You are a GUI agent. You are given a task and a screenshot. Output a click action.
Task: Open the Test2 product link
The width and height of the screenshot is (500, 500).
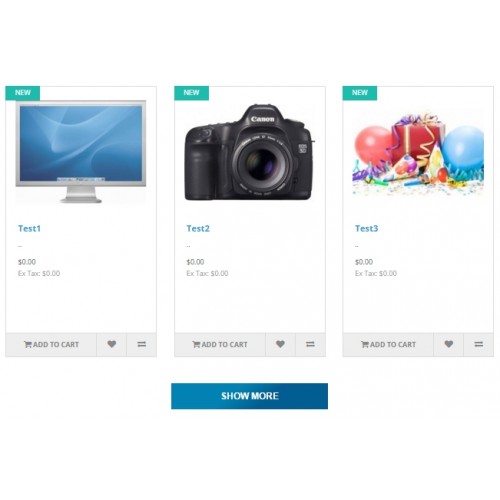(198, 228)
